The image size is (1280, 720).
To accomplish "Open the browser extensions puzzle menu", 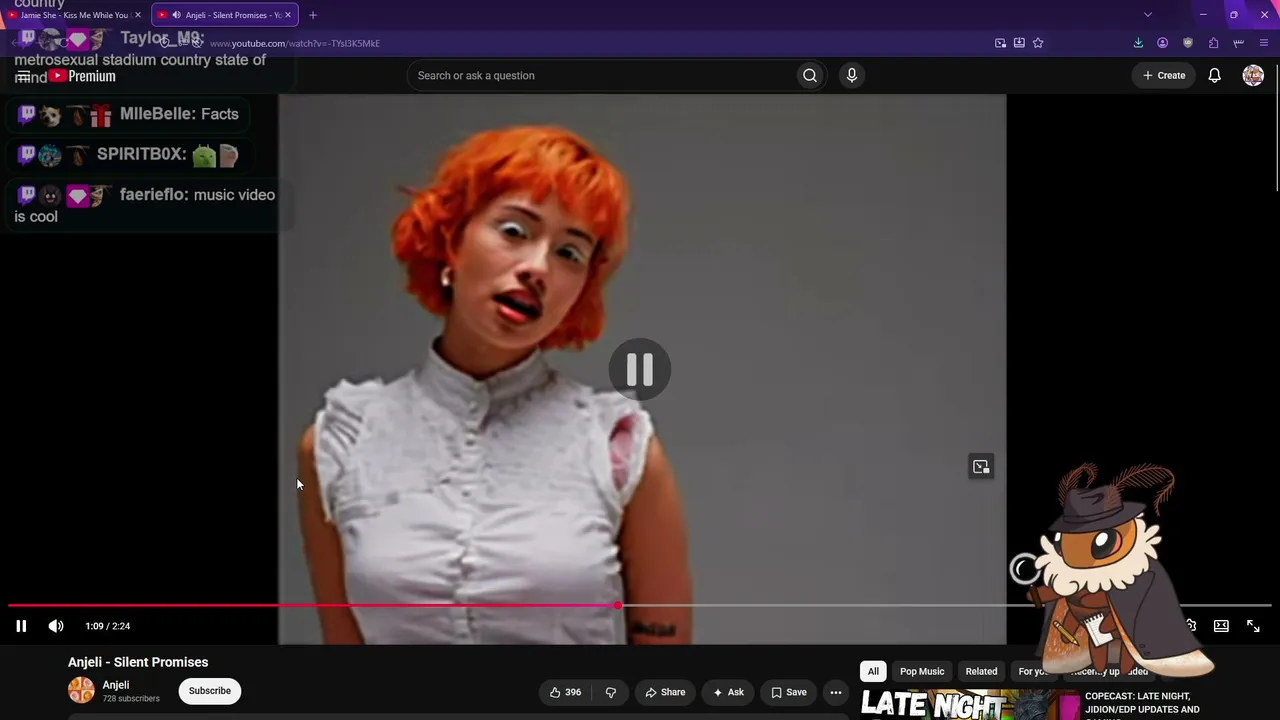I will tap(1213, 43).
